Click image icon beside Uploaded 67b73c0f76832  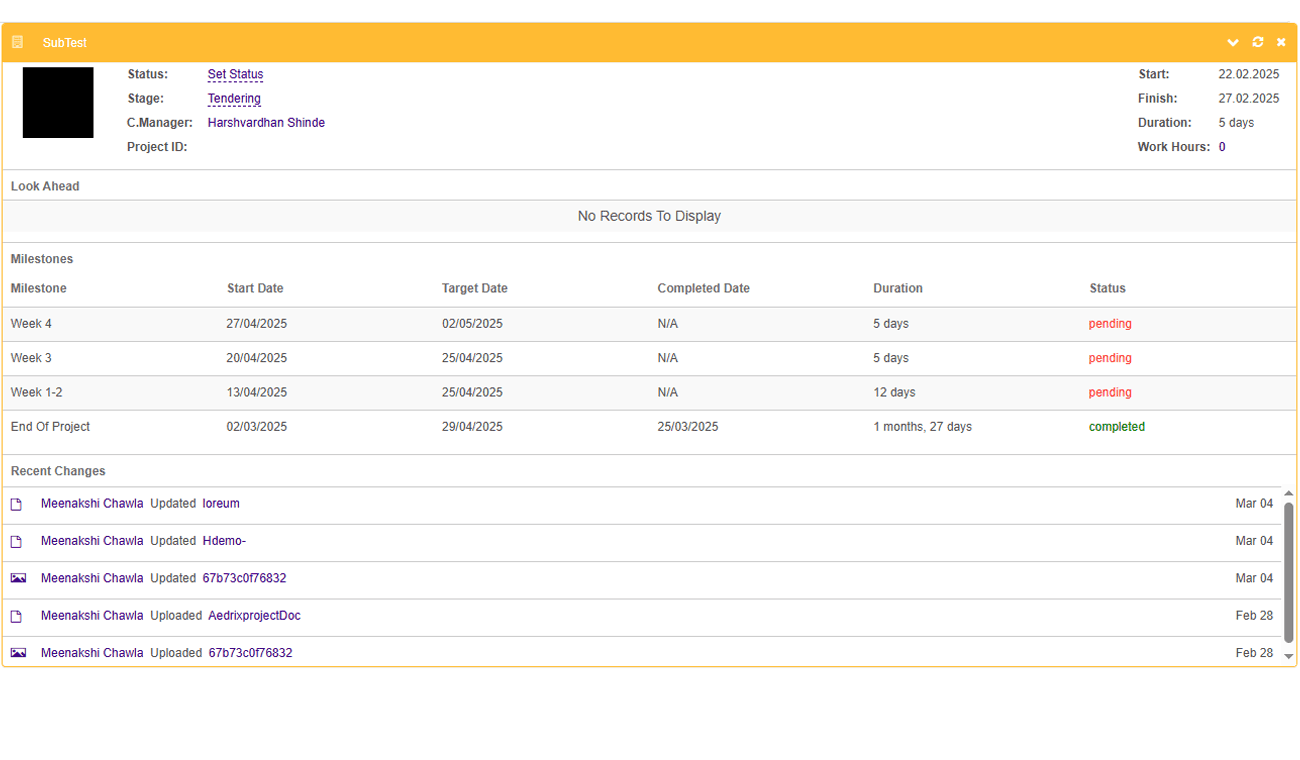18,653
